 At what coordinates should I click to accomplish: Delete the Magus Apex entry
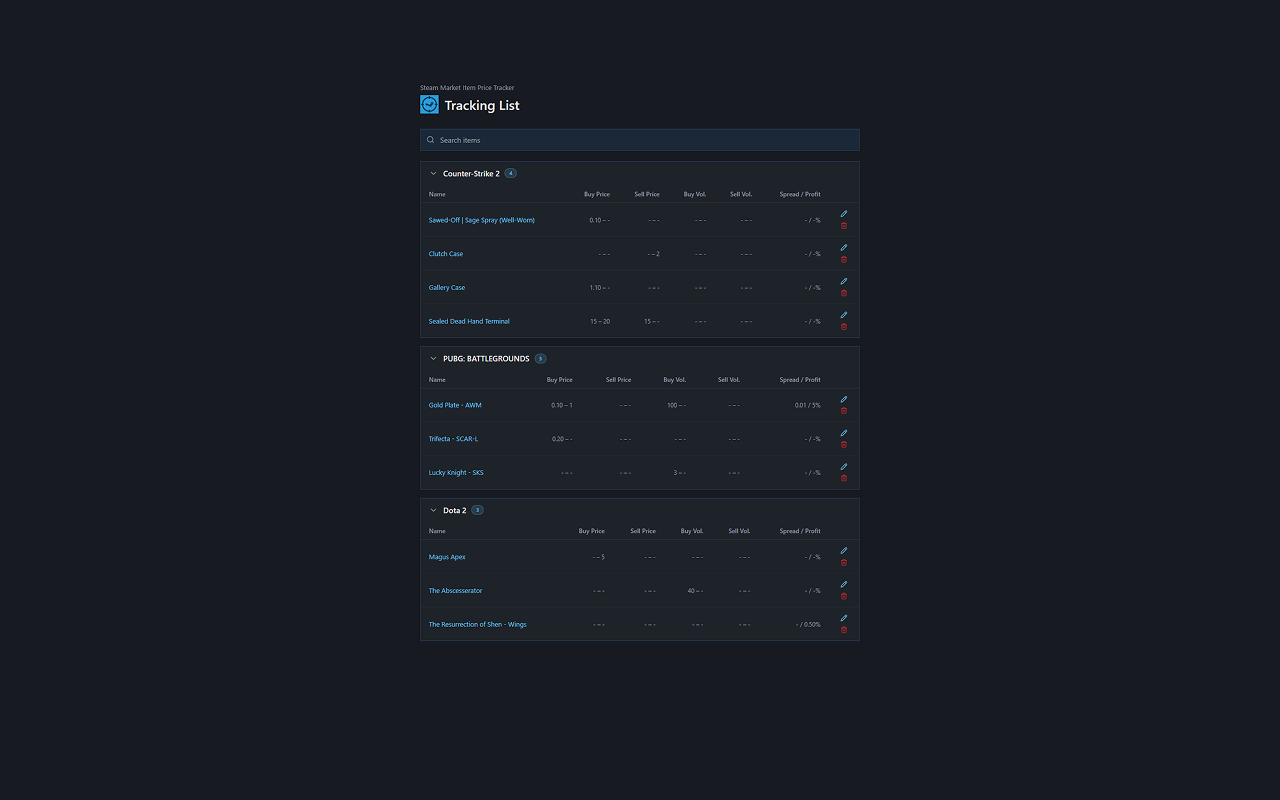844,563
